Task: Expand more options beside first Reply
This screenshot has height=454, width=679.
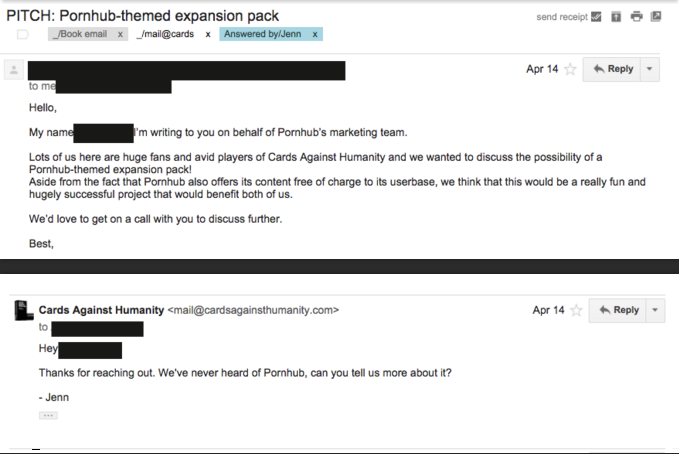Action: (650, 69)
